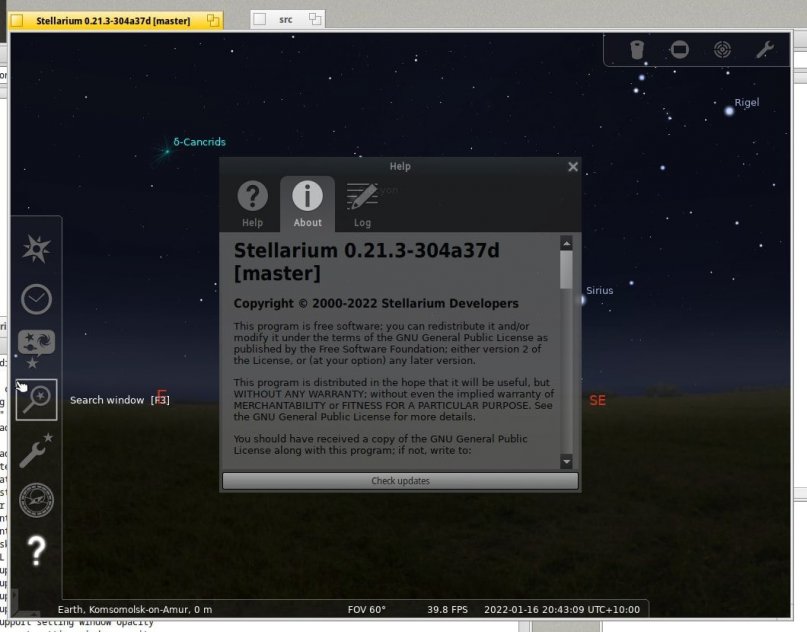Open the Date/time window clock icon
The height and width of the screenshot is (632, 807).
click(x=36, y=299)
